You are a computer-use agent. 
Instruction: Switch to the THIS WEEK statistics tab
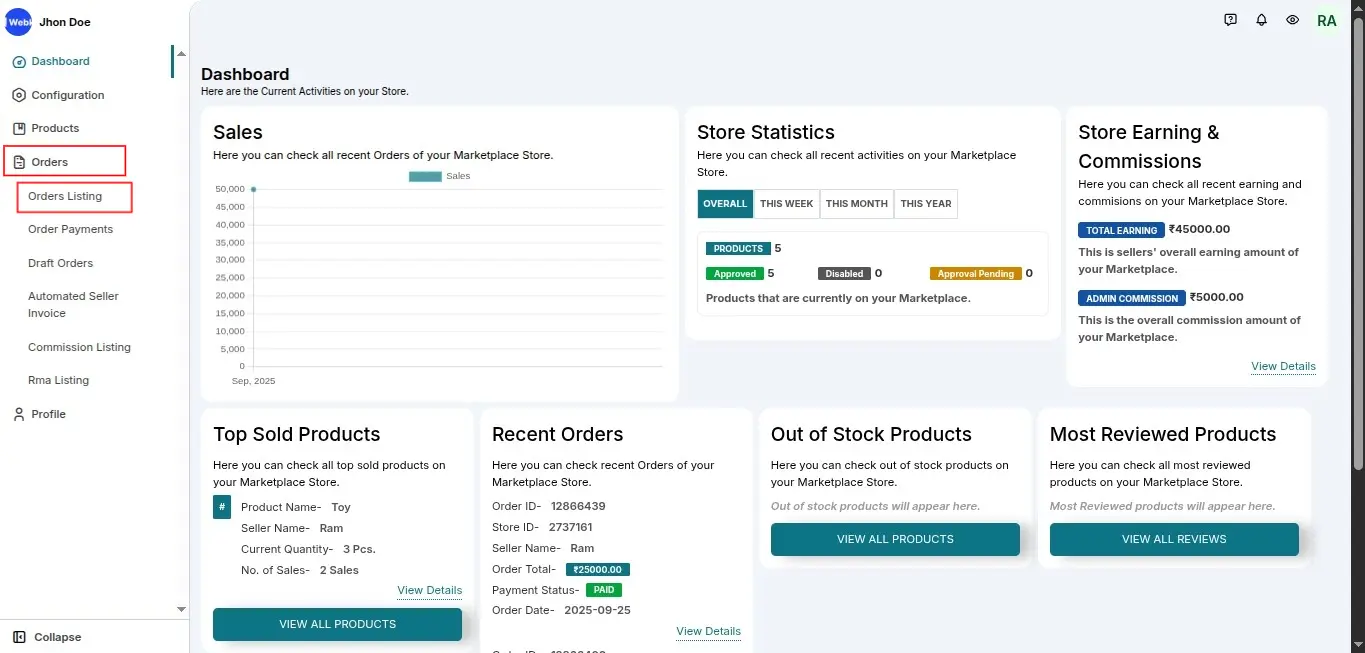tap(786, 203)
